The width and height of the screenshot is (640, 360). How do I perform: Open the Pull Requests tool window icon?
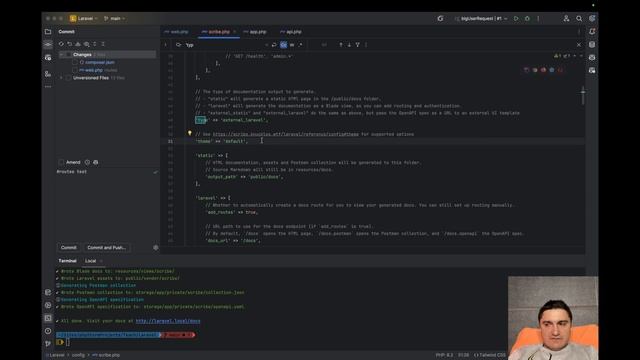[x=48, y=58]
